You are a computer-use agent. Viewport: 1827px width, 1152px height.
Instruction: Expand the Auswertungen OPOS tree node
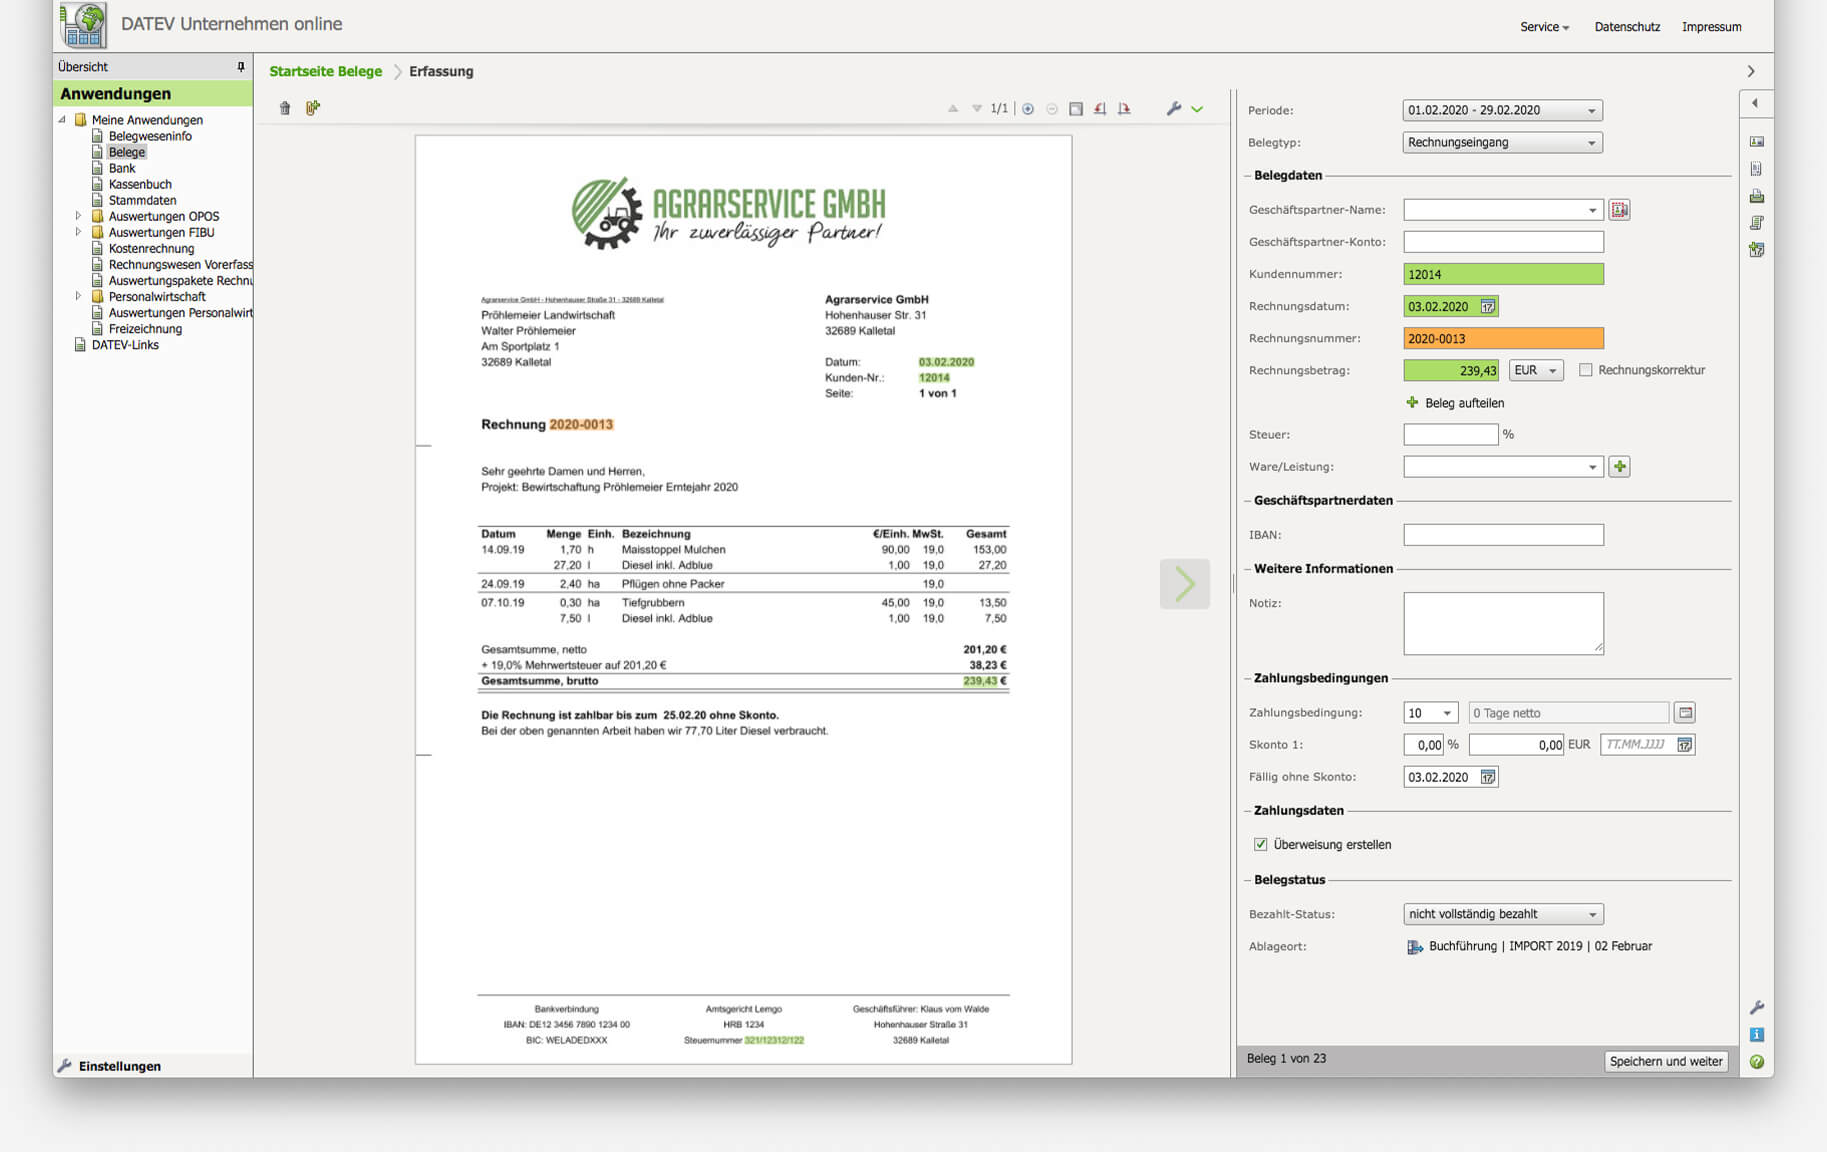[x=78, y=216]
